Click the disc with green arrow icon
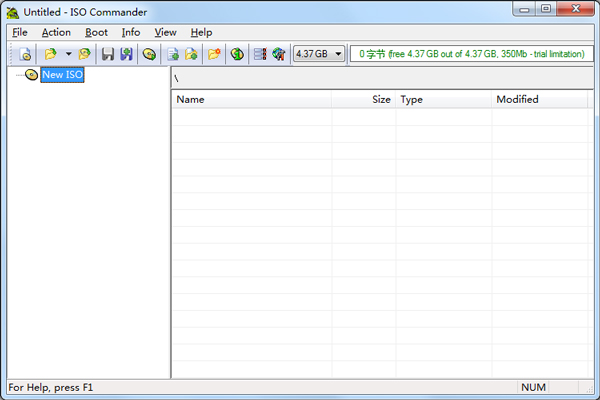 coord(149,54)
